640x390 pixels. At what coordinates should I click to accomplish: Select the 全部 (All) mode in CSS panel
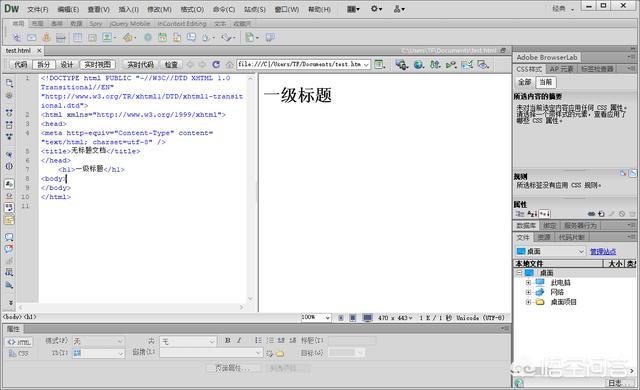(524, 82)
